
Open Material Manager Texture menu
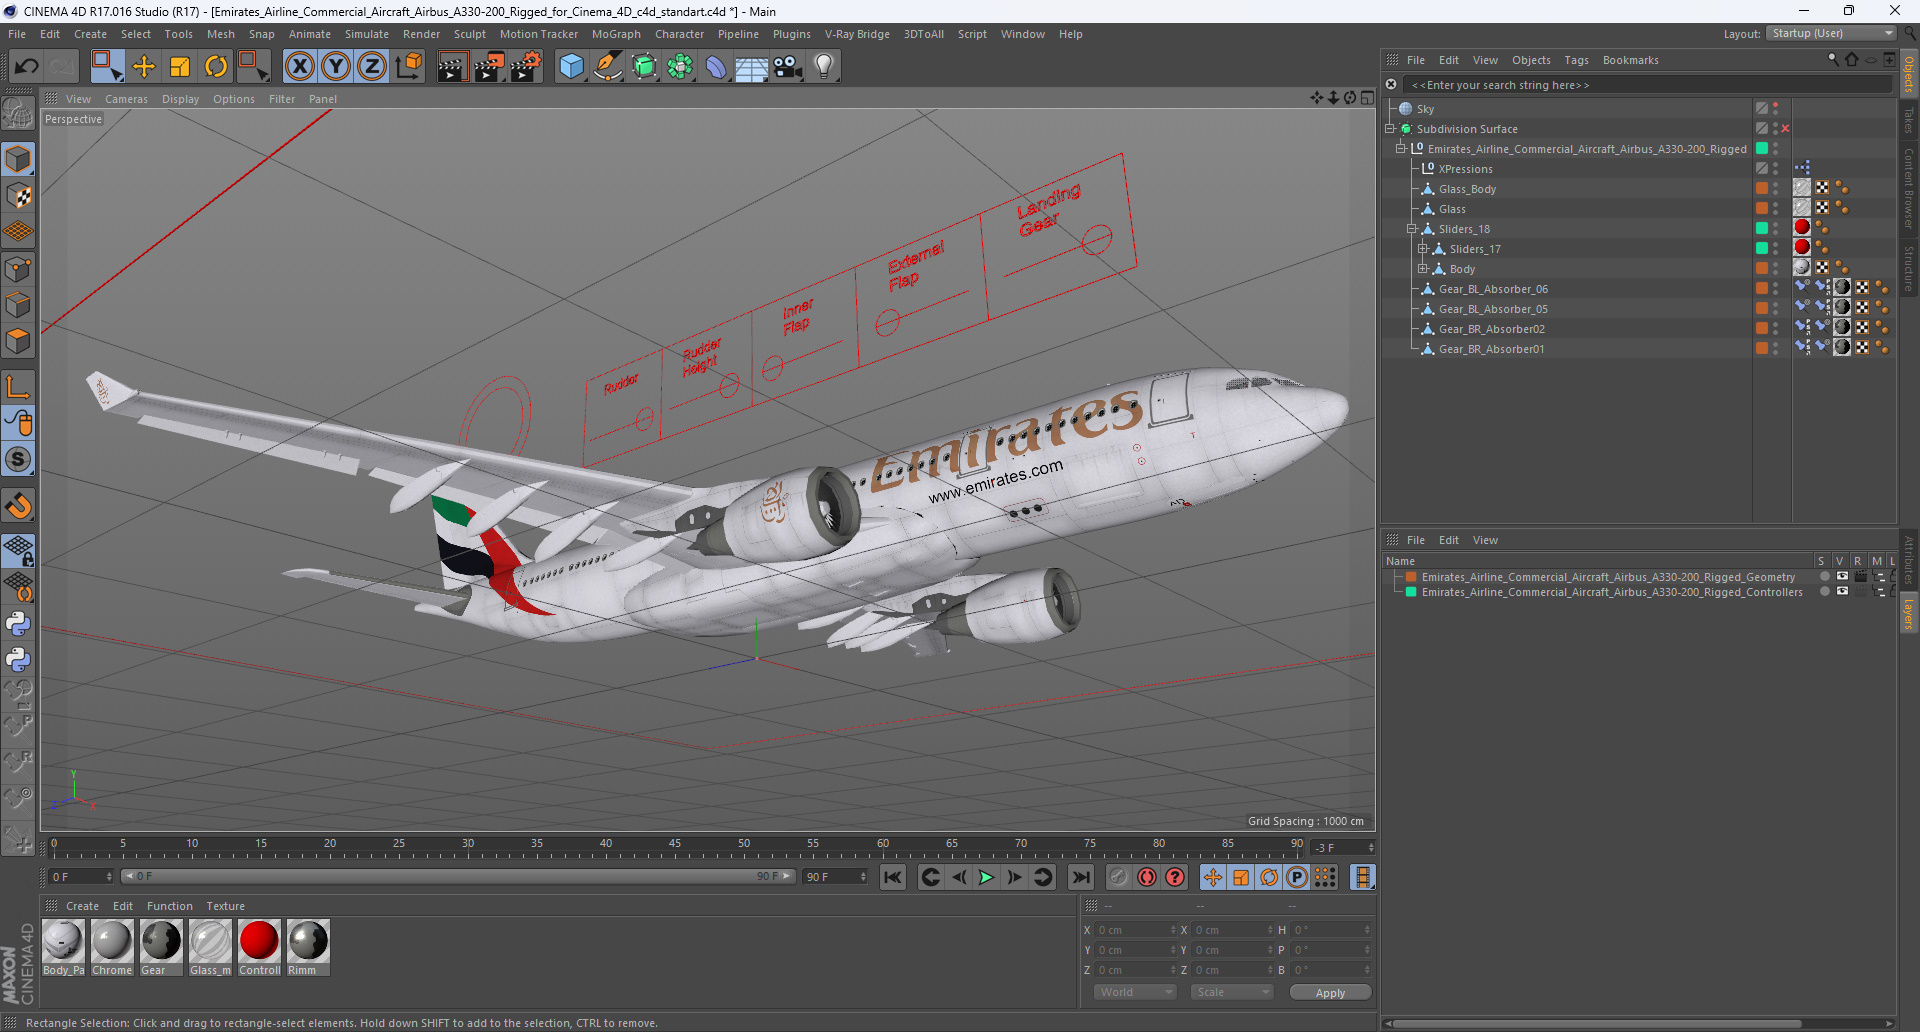point(226,906)
